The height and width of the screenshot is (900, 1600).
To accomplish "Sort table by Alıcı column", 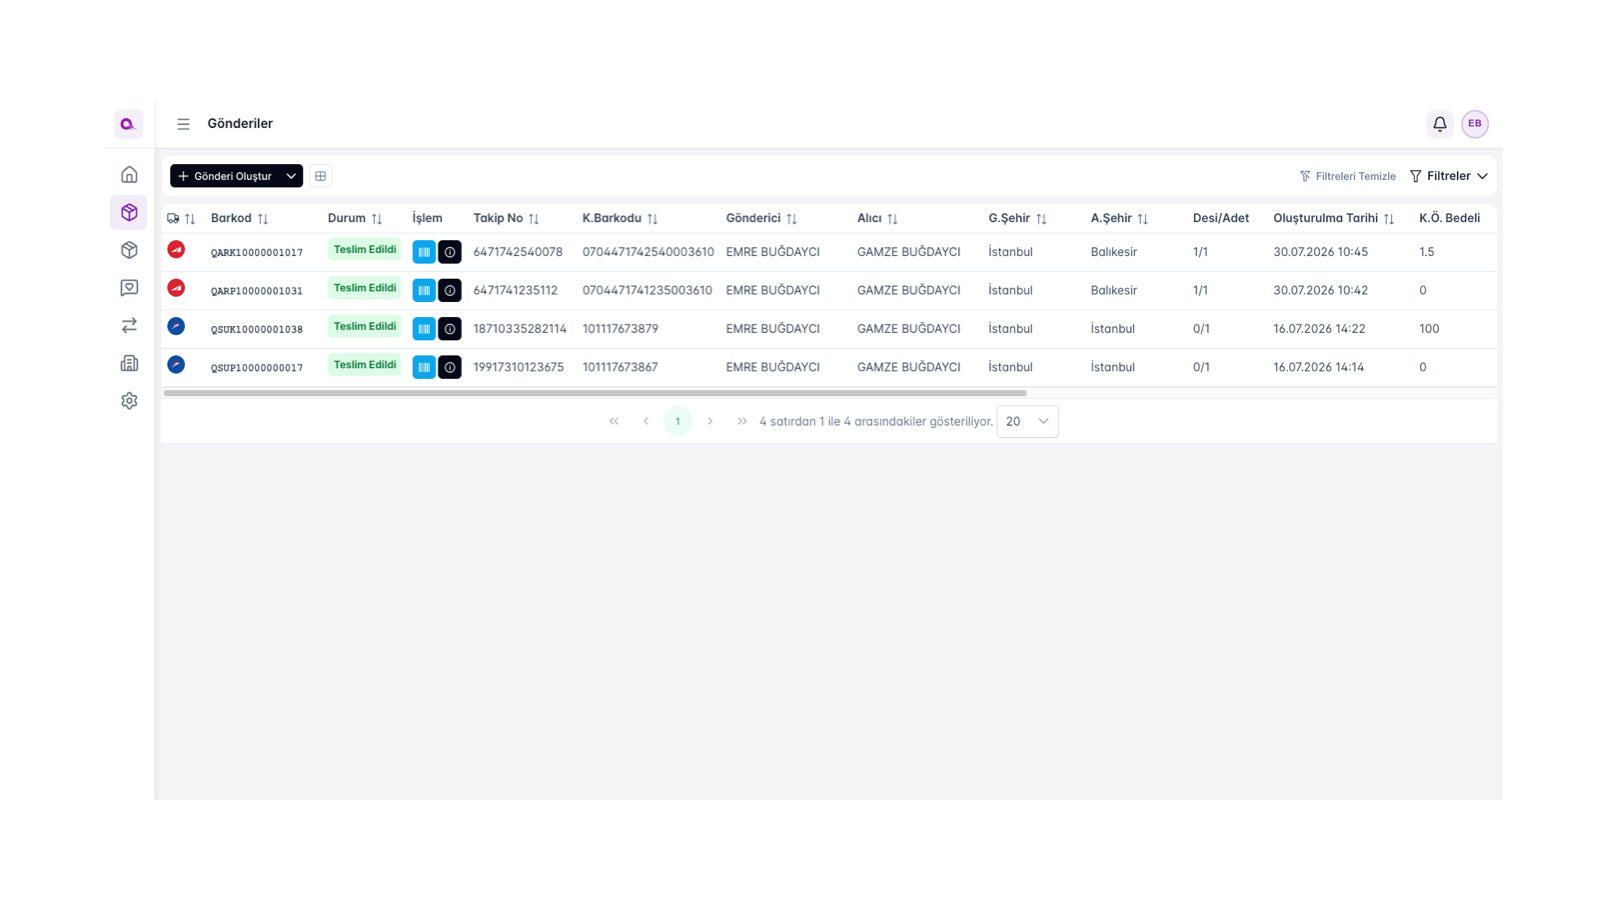I will (893, 219).
